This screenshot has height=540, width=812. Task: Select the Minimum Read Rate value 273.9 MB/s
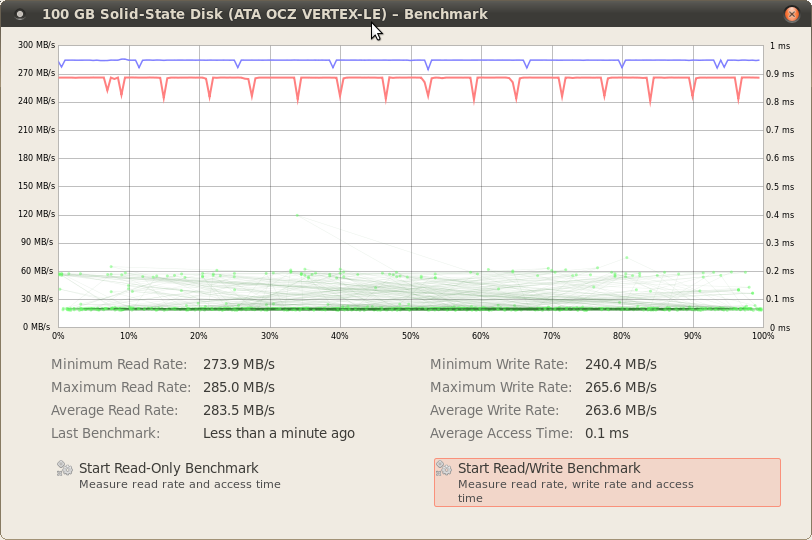tap(239, 364)
